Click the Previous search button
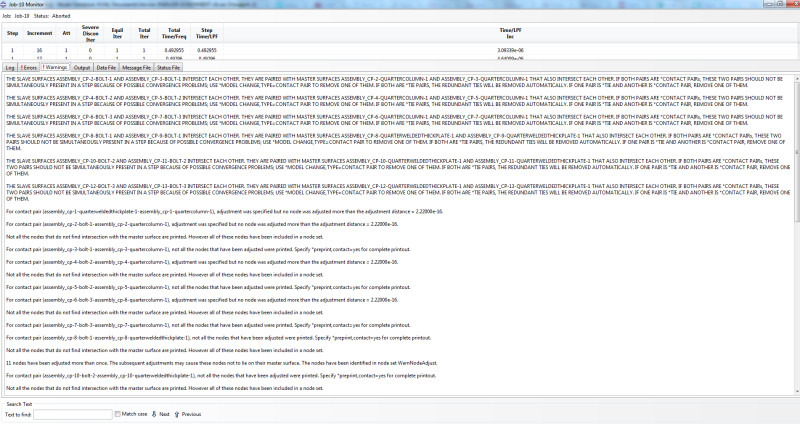This screenshot has height=424, width=800. click(188, 414)
